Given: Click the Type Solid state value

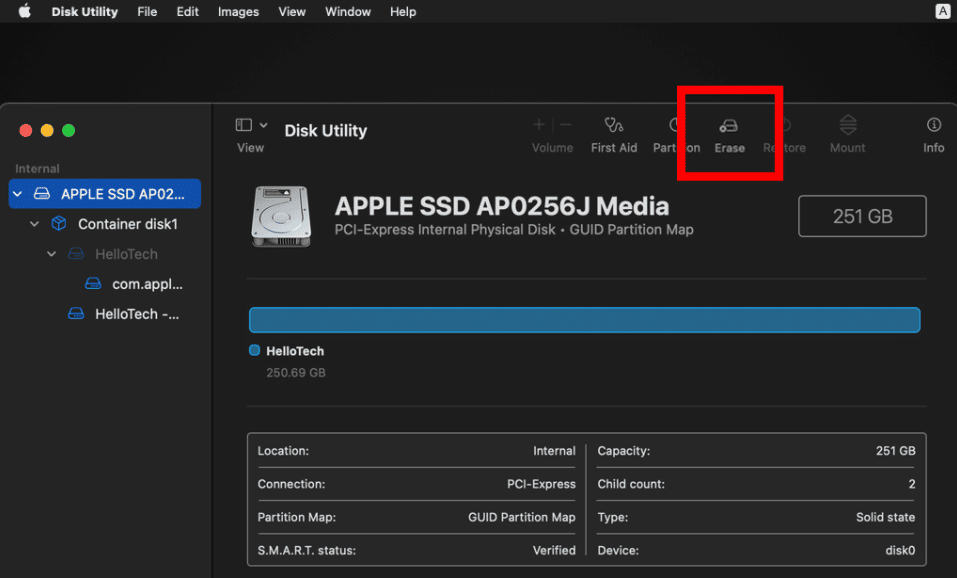Looking at the screenshot, I should point(886,517).
